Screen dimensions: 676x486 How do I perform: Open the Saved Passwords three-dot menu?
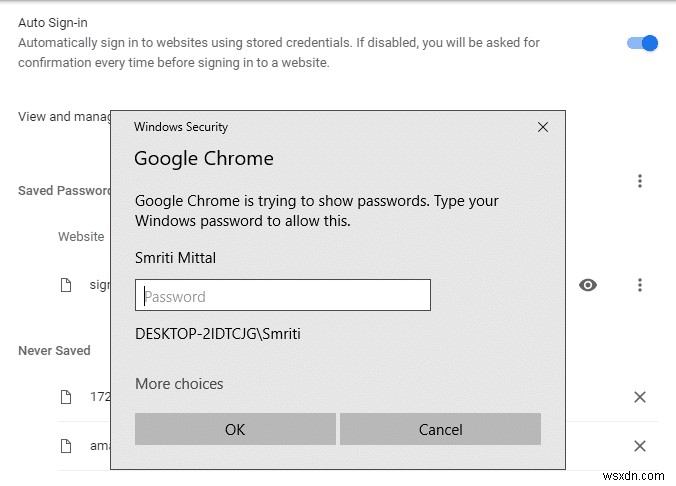point(640,181)
